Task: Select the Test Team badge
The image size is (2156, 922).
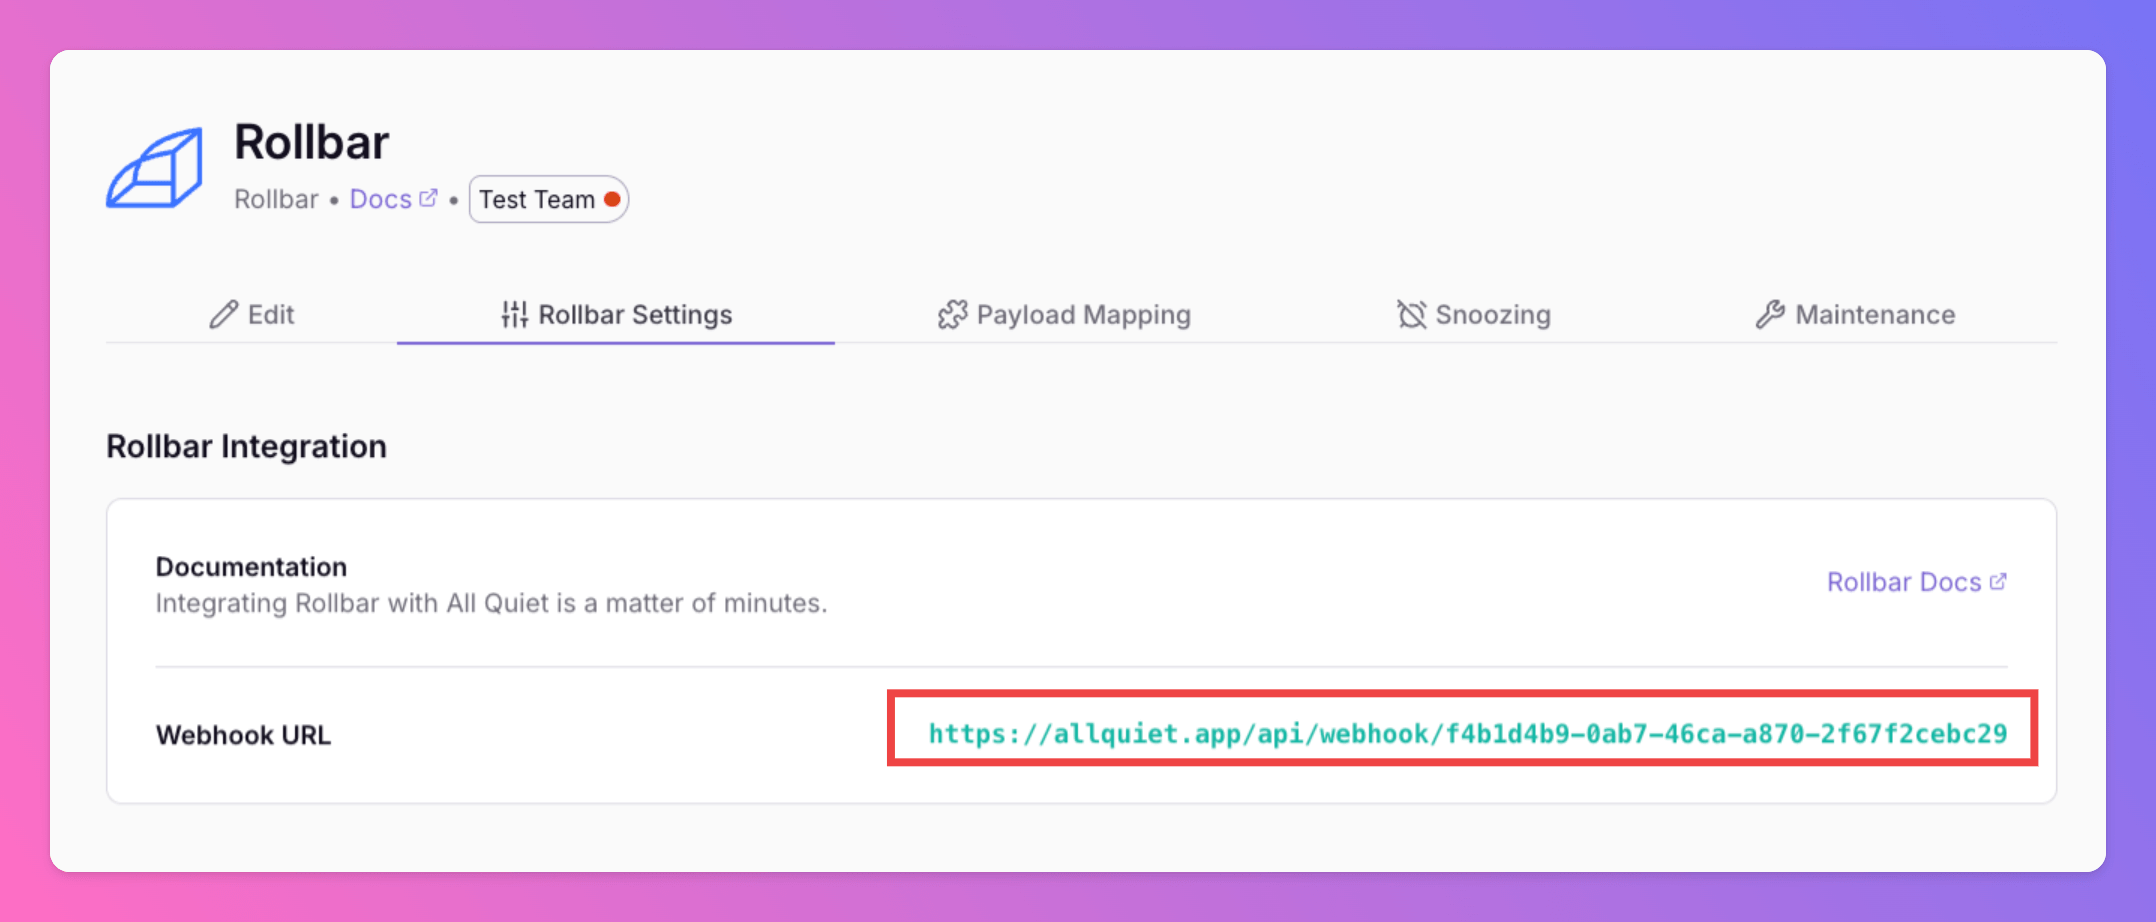Action: coord(548,199)
